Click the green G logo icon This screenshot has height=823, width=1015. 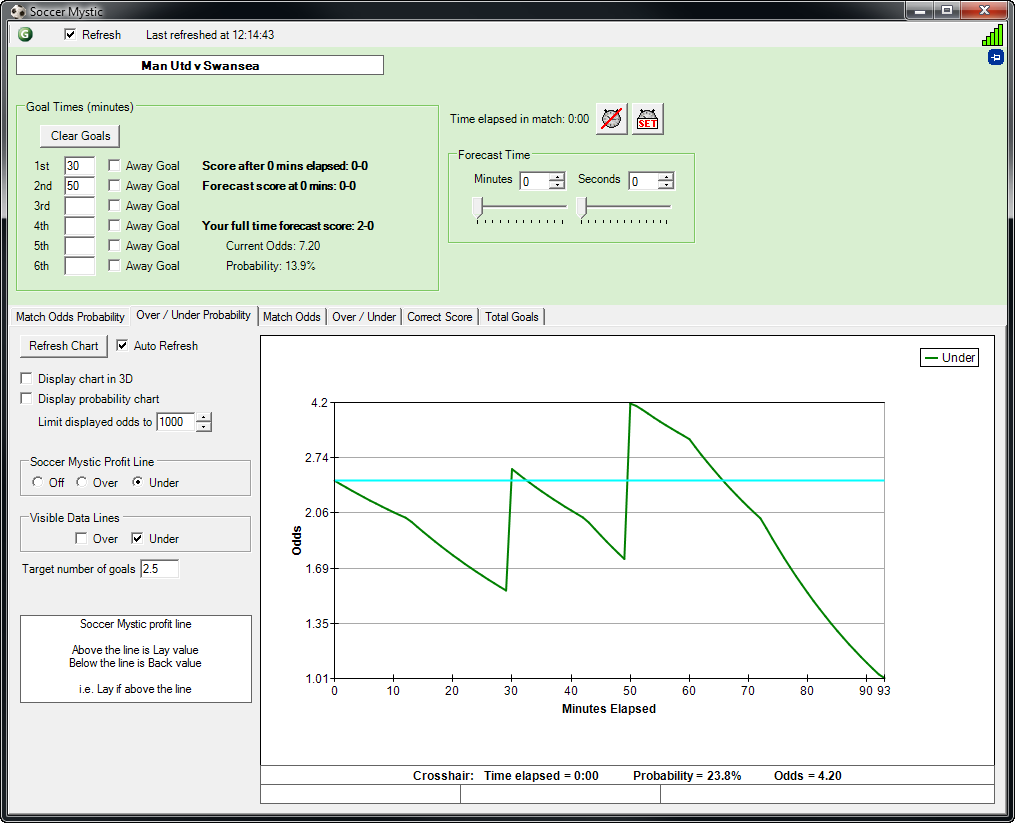pyautogui.click(x=25, y=34)
